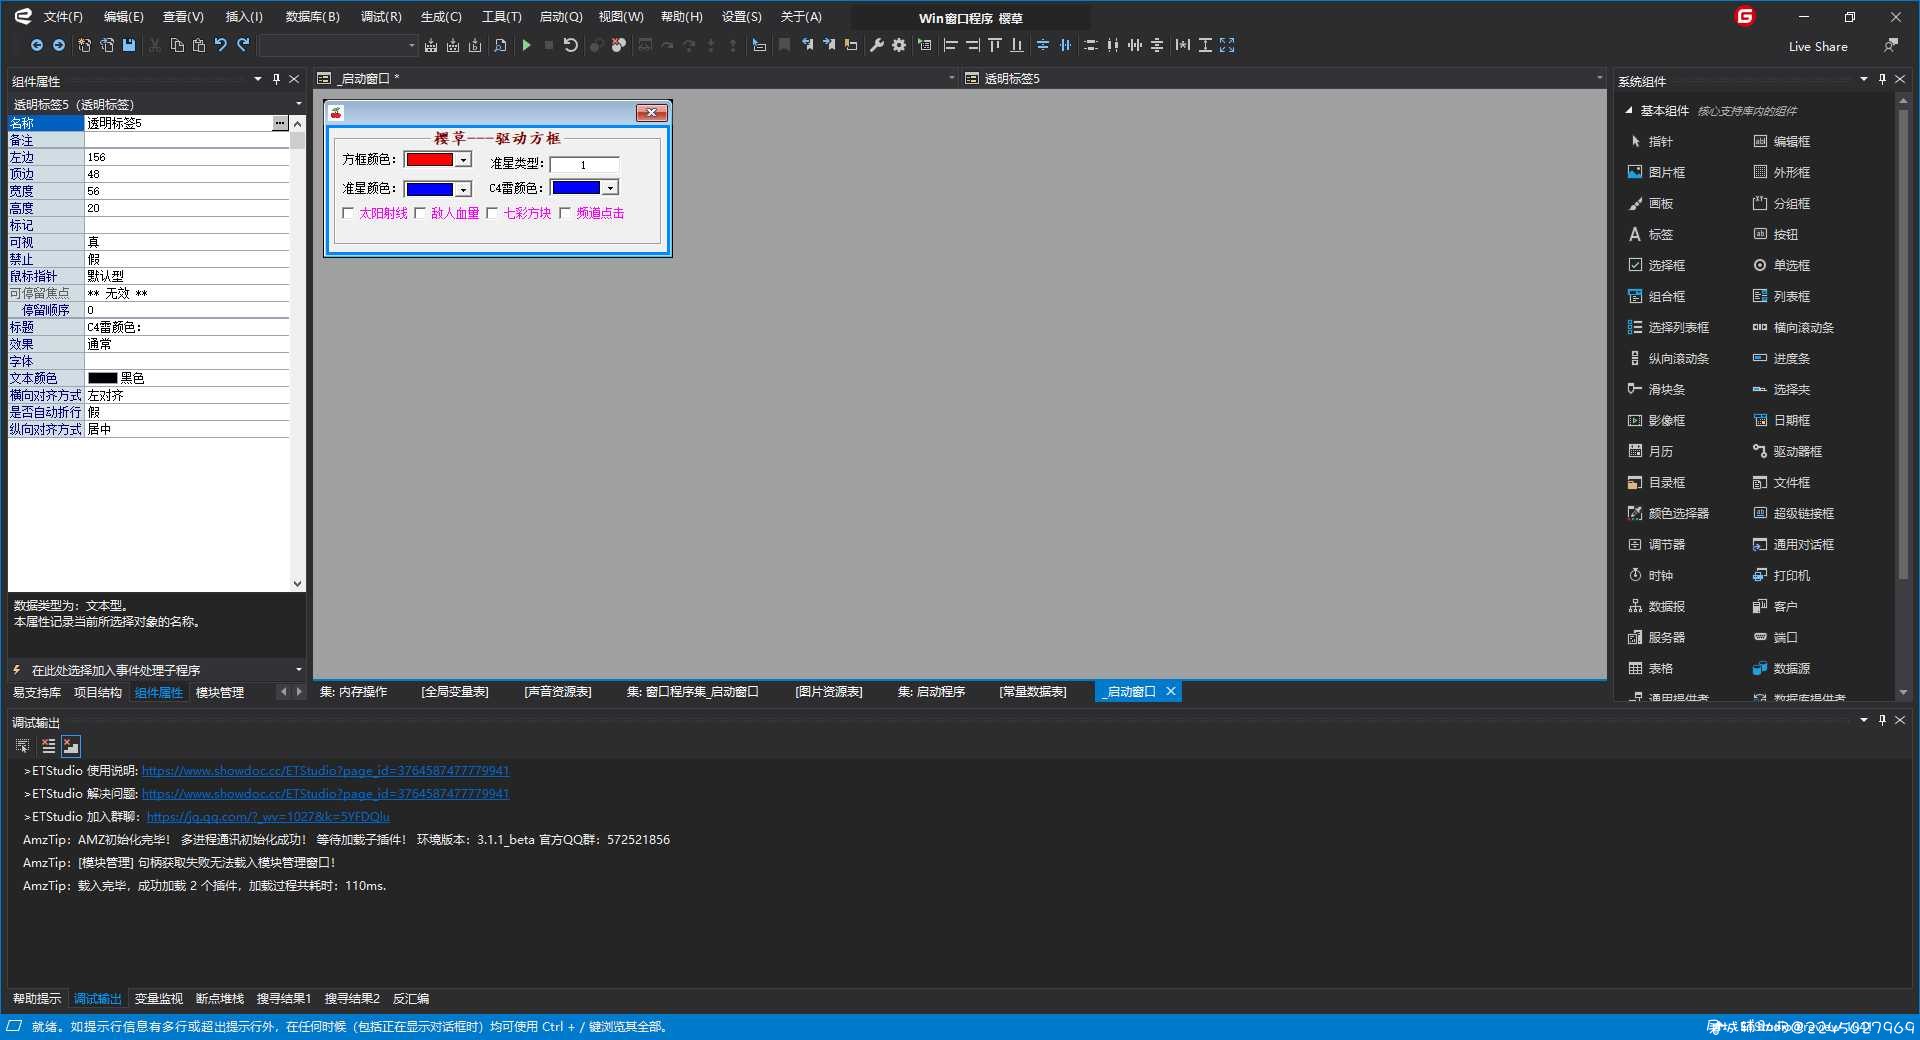Click the restart circular arrow icon
The width and height of the screenshot is (1920, 1040).
tap(571, 45)
